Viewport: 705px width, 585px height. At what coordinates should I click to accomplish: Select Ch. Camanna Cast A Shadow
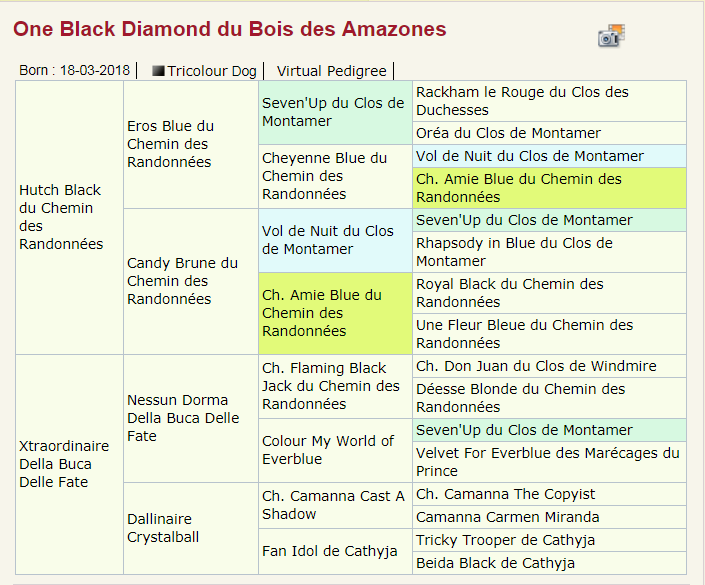(x=333, y=505)
